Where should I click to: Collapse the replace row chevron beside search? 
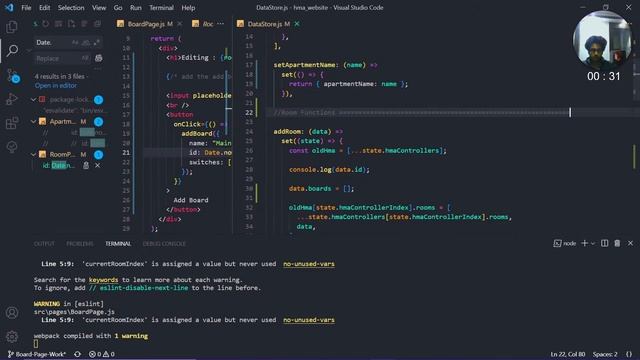tap(29, 51)
